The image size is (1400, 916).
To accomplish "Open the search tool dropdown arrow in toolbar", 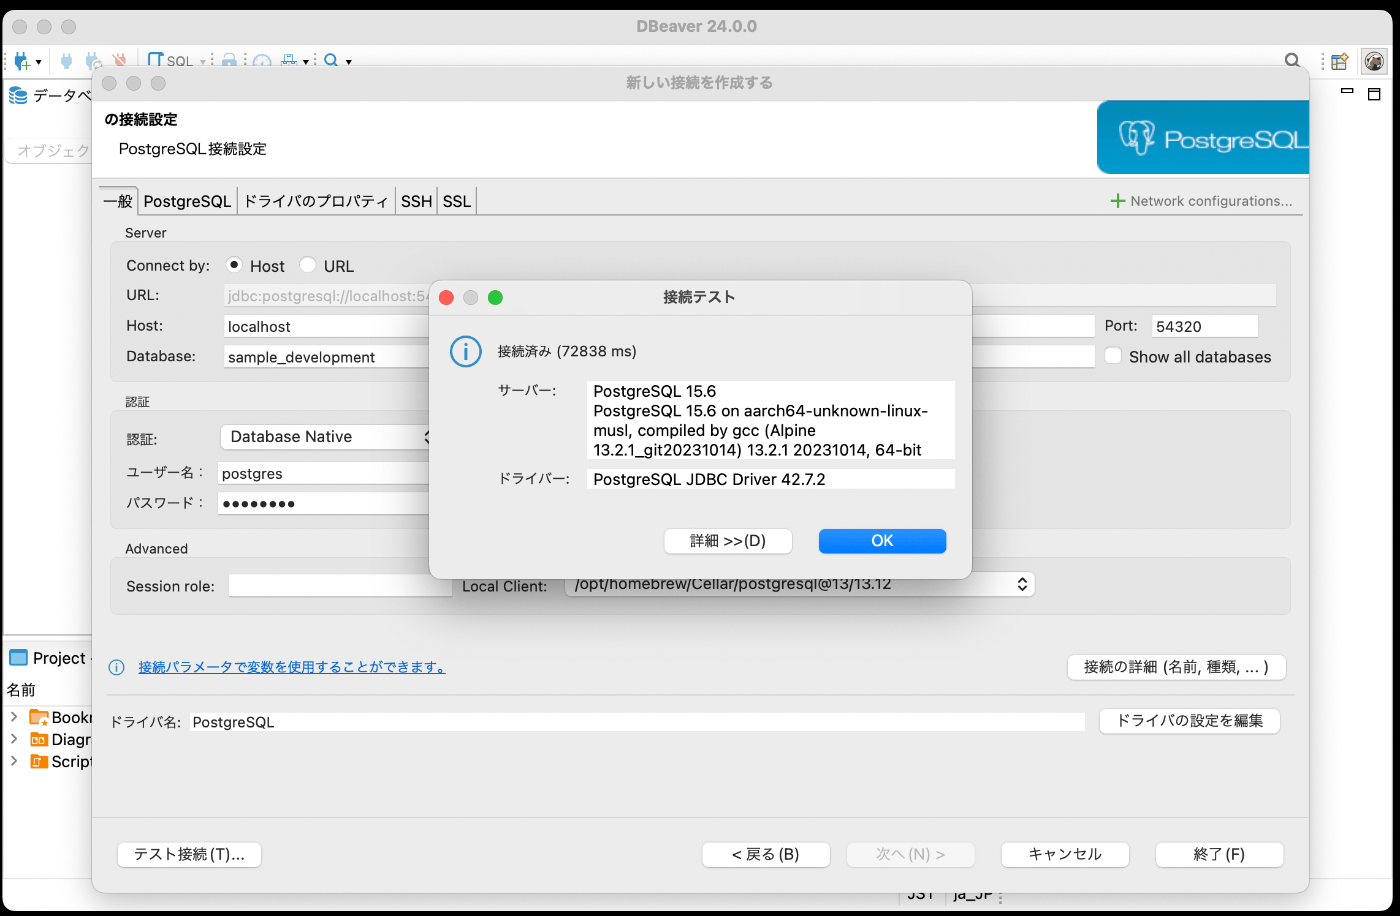I will pos(349,62).
